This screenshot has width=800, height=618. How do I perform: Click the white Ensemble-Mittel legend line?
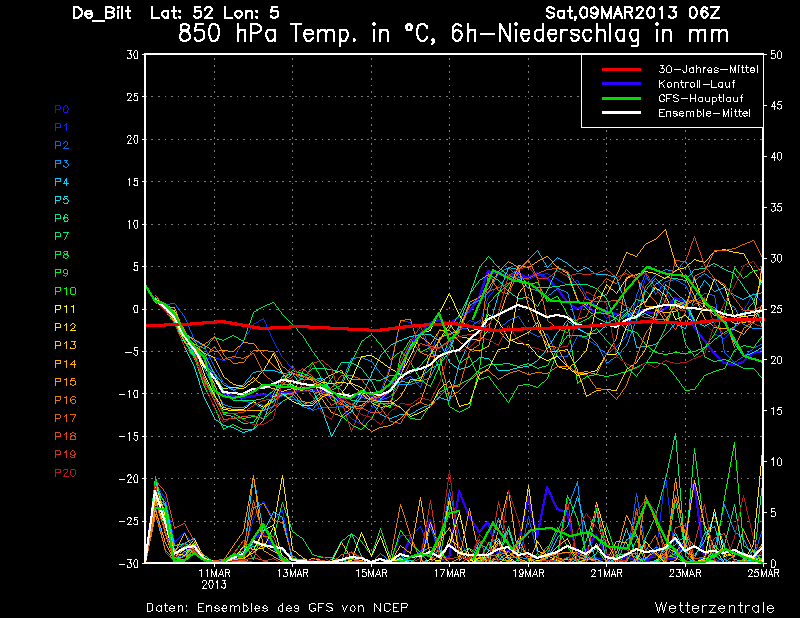621,113
